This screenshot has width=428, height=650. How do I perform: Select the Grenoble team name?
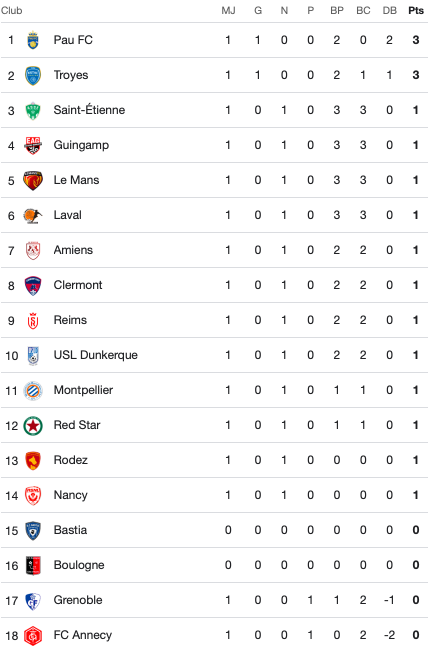(x=78, y=600)
